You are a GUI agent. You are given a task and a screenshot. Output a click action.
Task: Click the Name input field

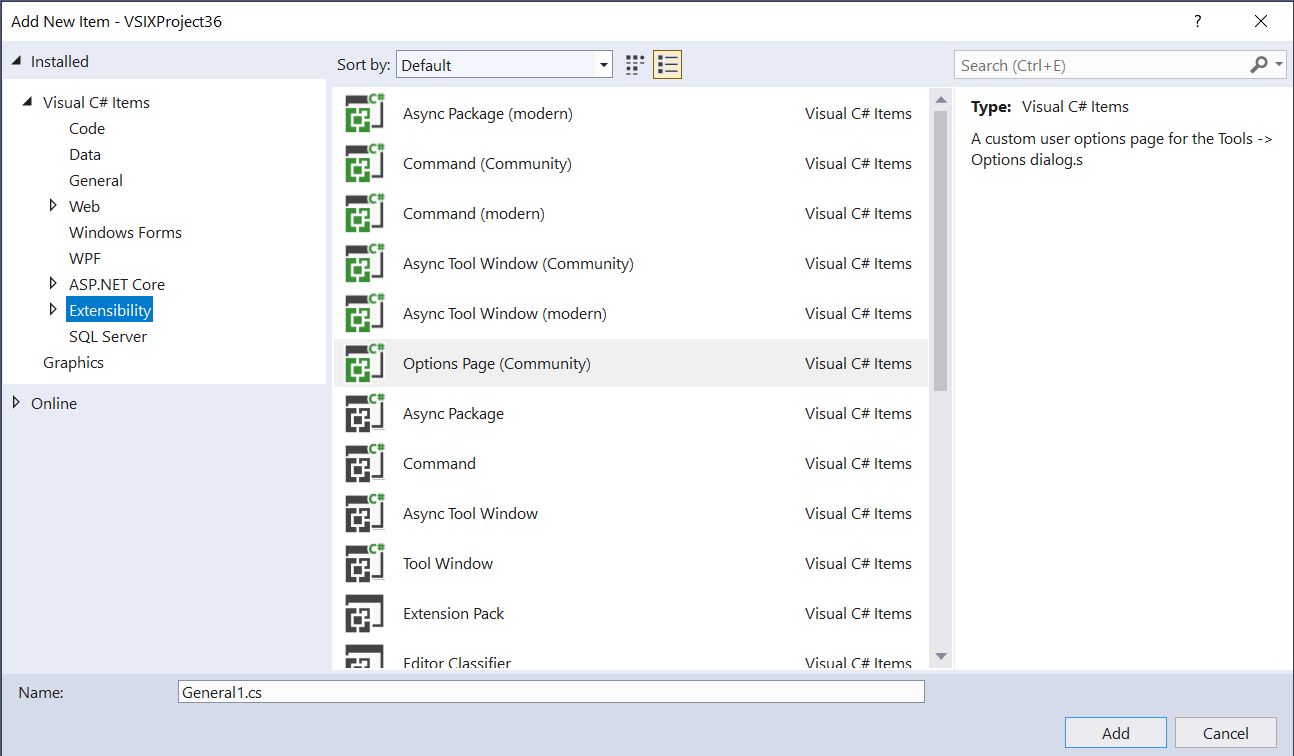(551, 691)
